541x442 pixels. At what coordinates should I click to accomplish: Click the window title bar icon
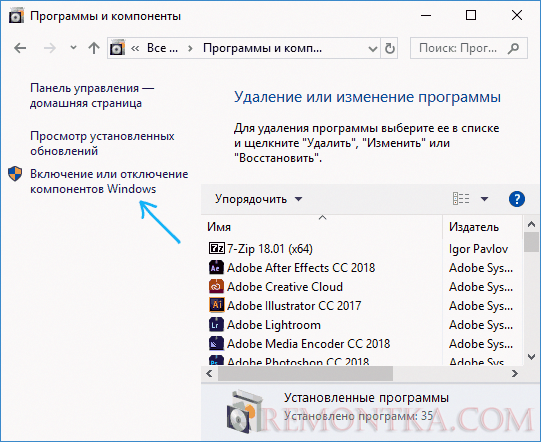tap(16, 16)
